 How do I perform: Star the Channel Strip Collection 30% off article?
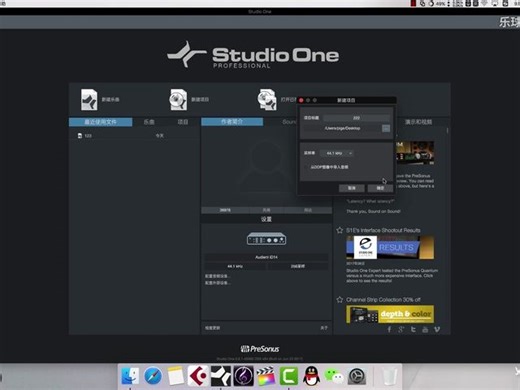340,299
